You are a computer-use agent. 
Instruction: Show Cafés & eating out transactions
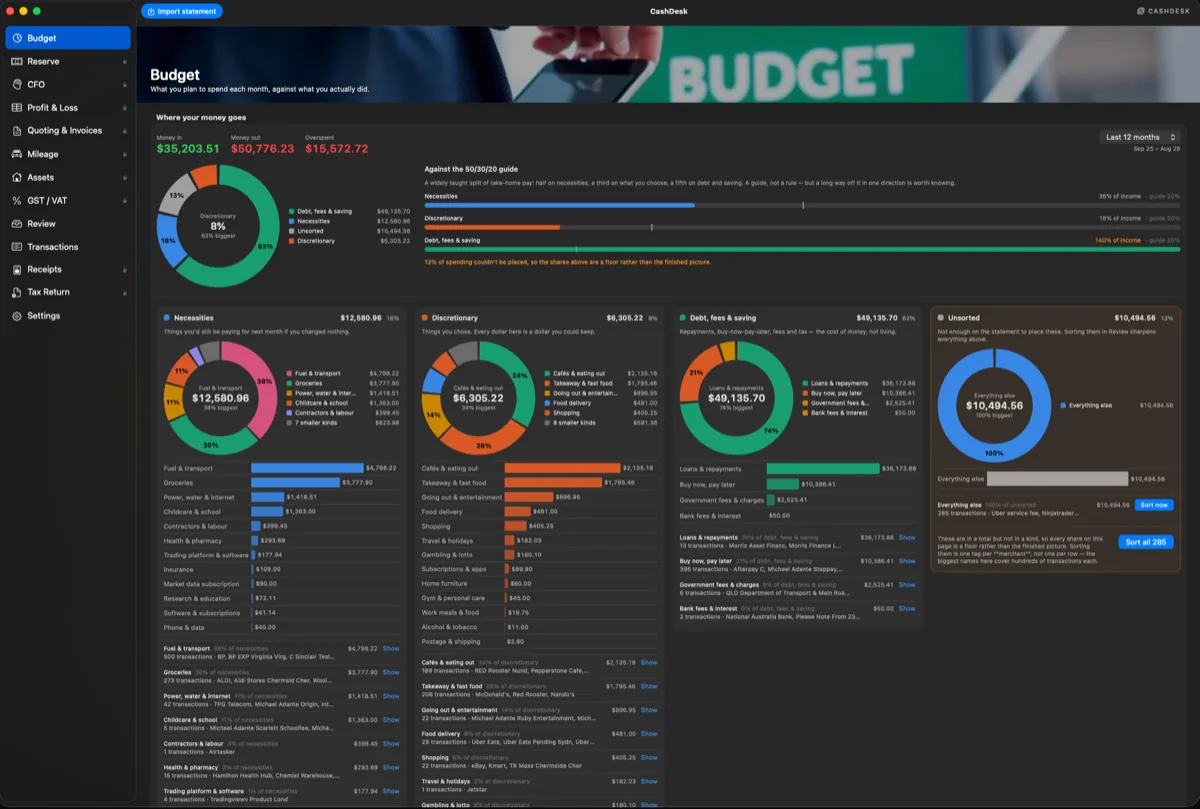[x=649, y=662]
